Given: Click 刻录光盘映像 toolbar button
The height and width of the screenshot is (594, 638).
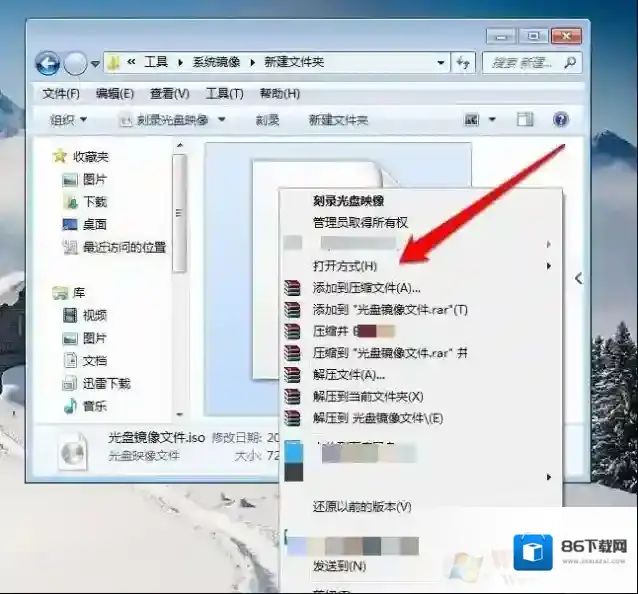Looking at the screenshot, I should pos(164,120).
